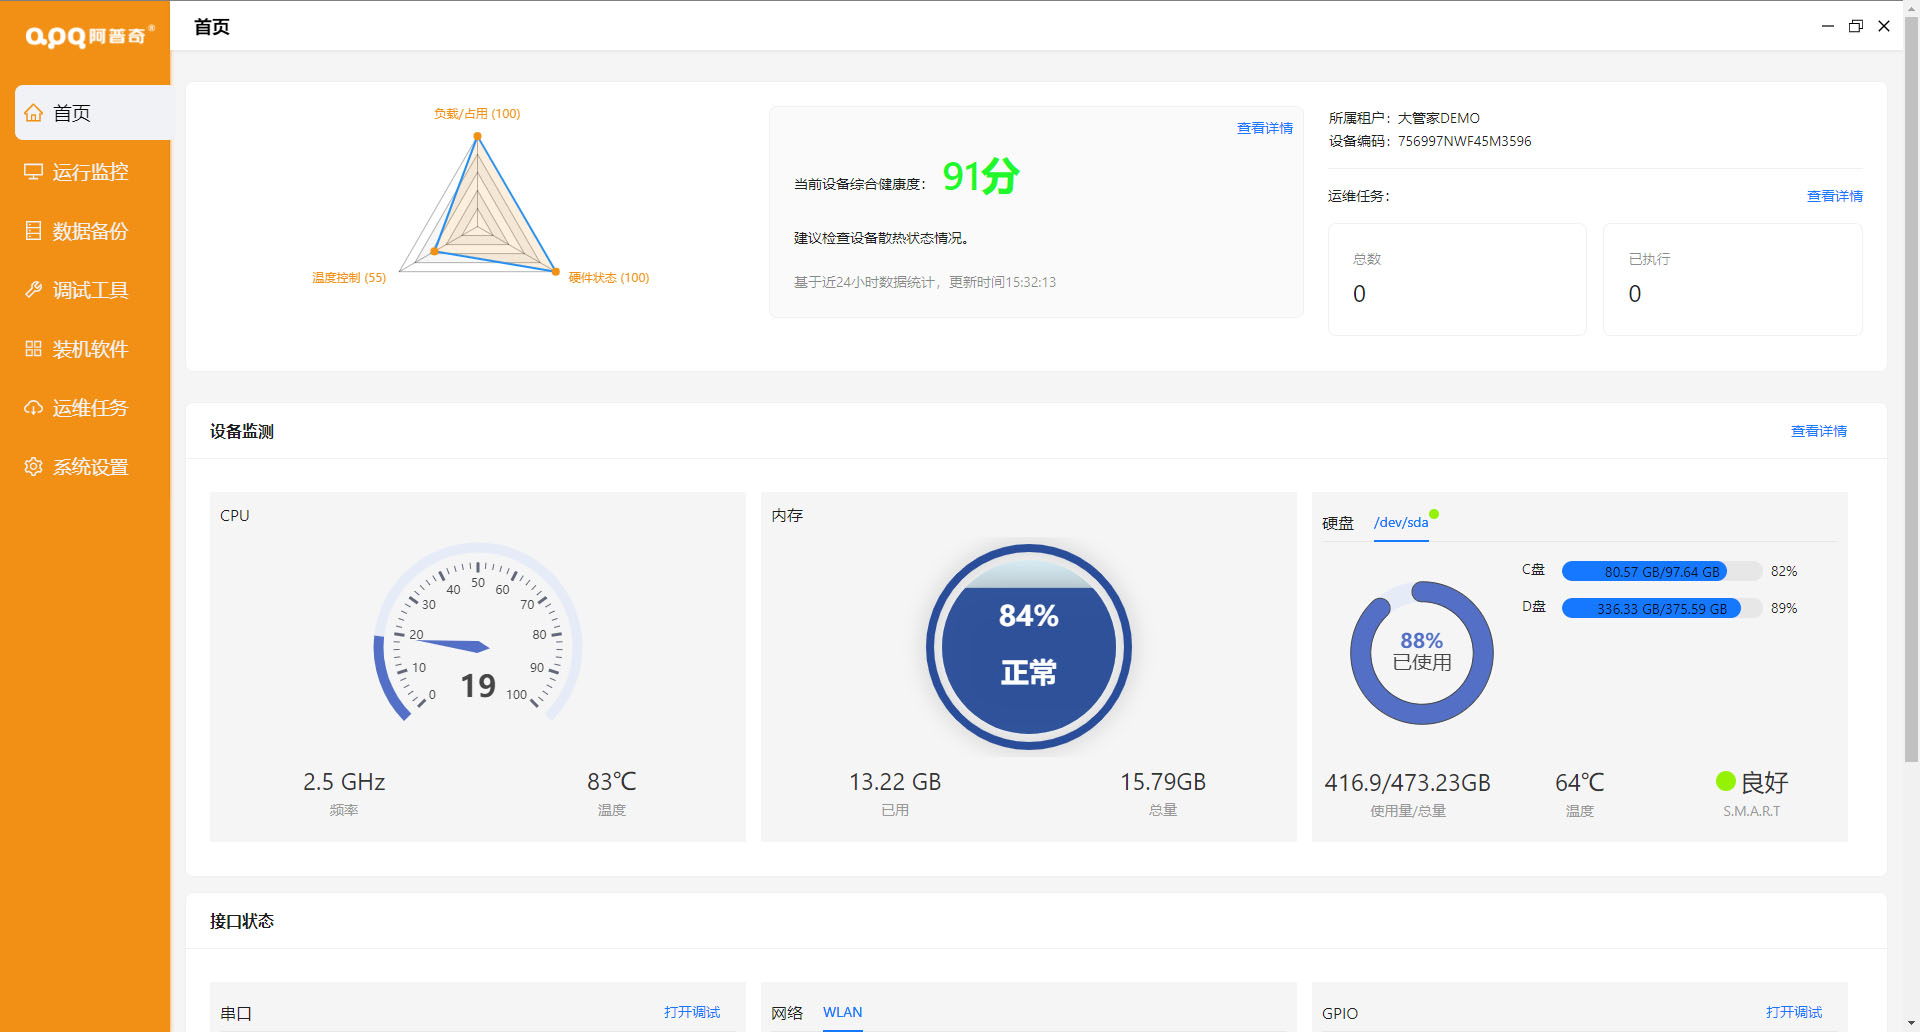Open 设备监测 查看详情 link

pos(1818,431)
